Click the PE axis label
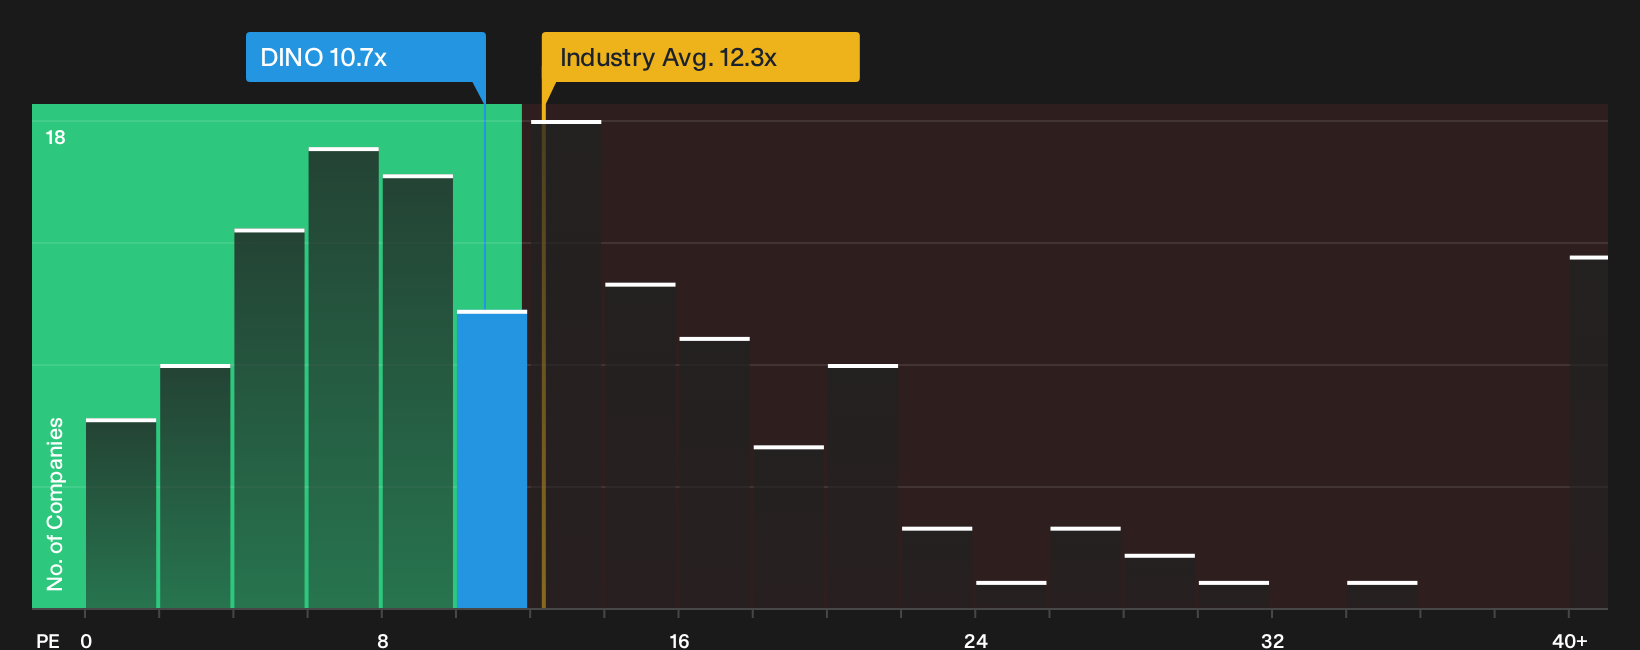The width and height of the screenshot is (1640, 650). point(48,640)
